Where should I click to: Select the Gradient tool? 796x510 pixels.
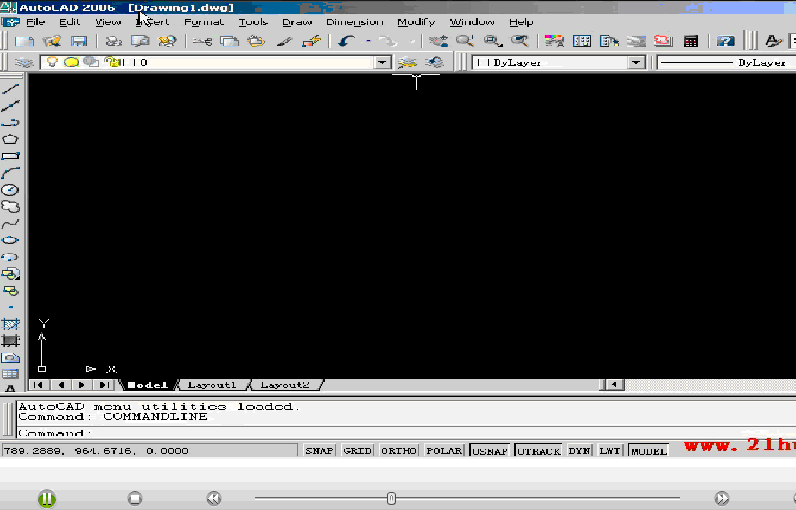pyautogui.click(x=10, y=341)
